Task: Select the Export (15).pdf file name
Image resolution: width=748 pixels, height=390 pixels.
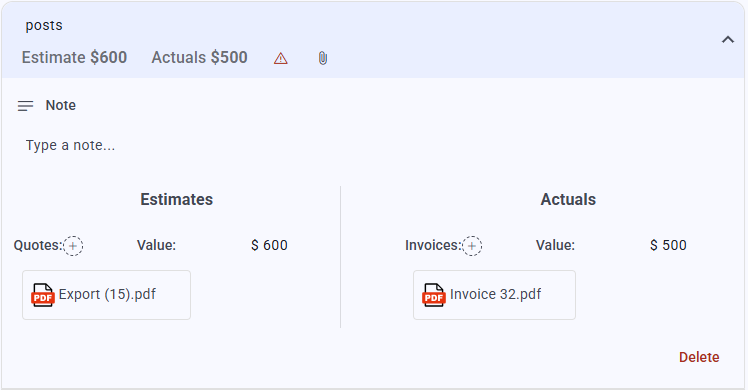Action: pyautogui.click(x=107, y=294)
